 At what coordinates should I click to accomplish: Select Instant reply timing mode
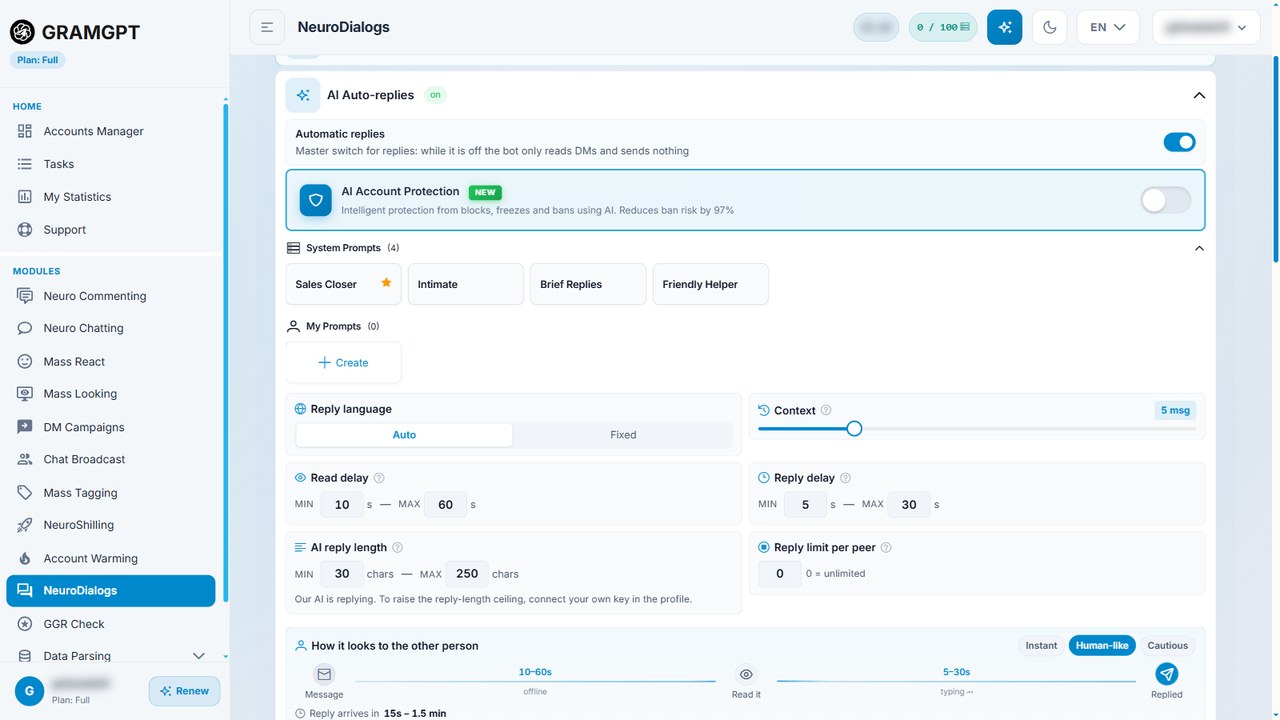click(1041, 646)
